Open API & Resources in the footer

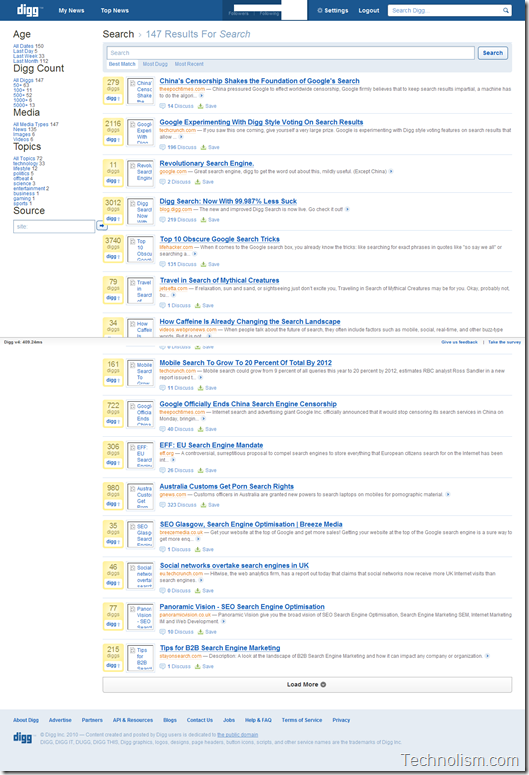(132, 720)
